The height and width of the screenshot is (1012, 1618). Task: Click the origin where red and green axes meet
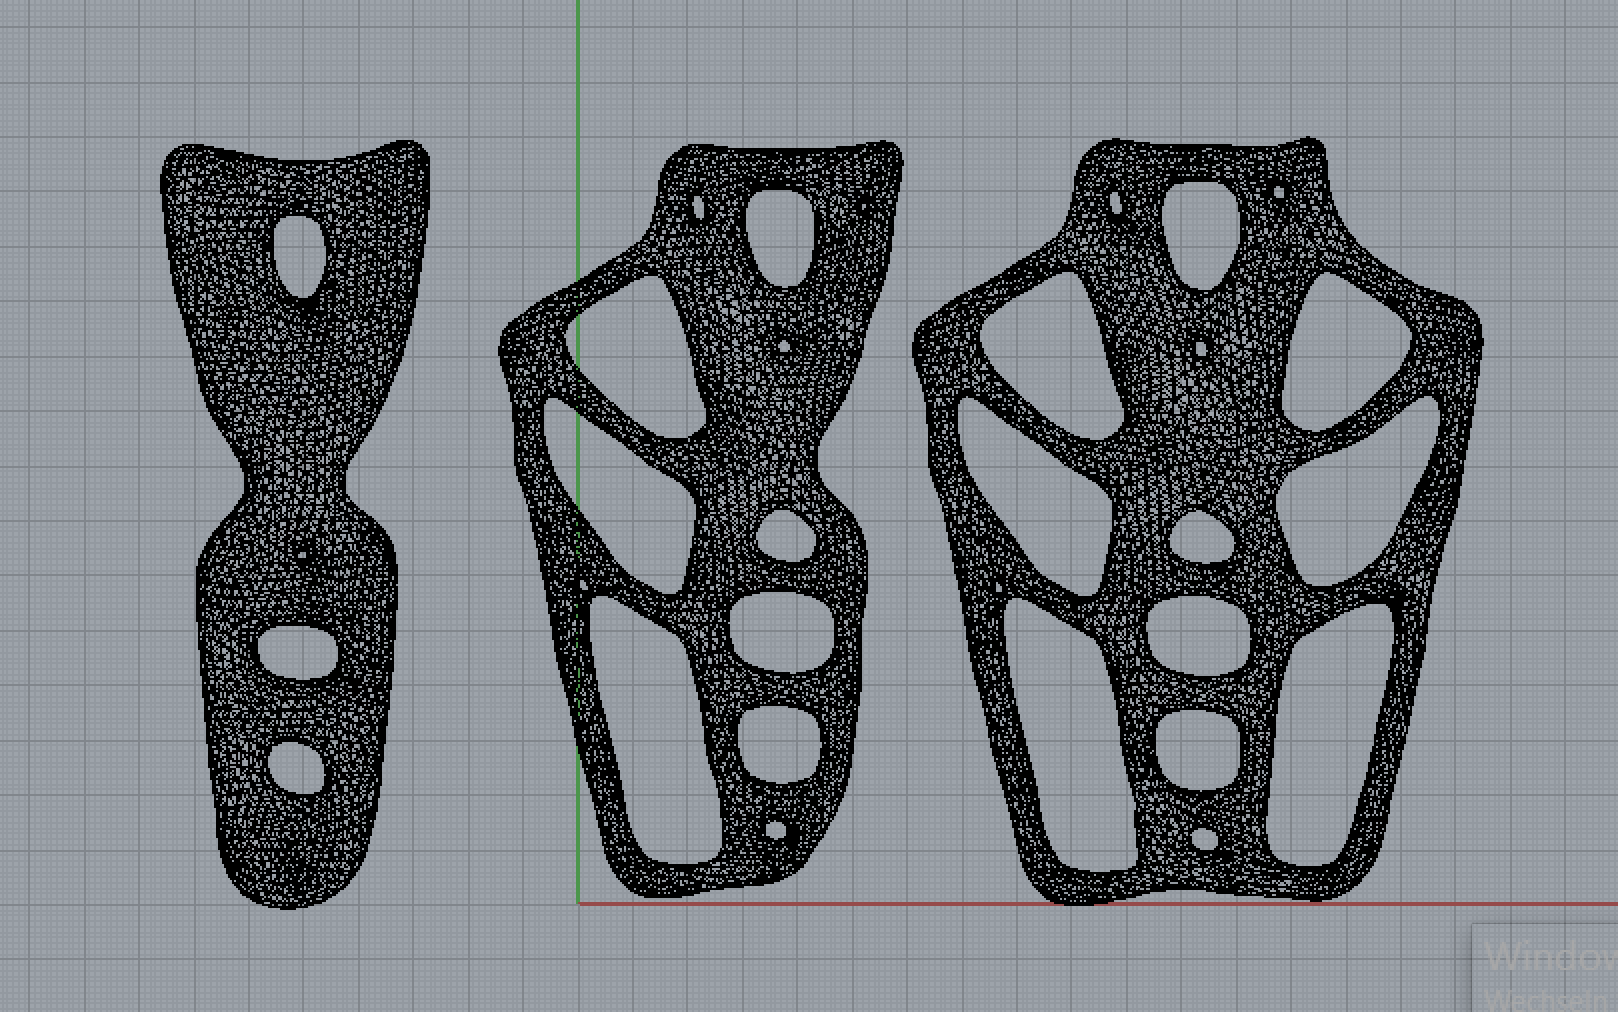[x=578, y=904]
